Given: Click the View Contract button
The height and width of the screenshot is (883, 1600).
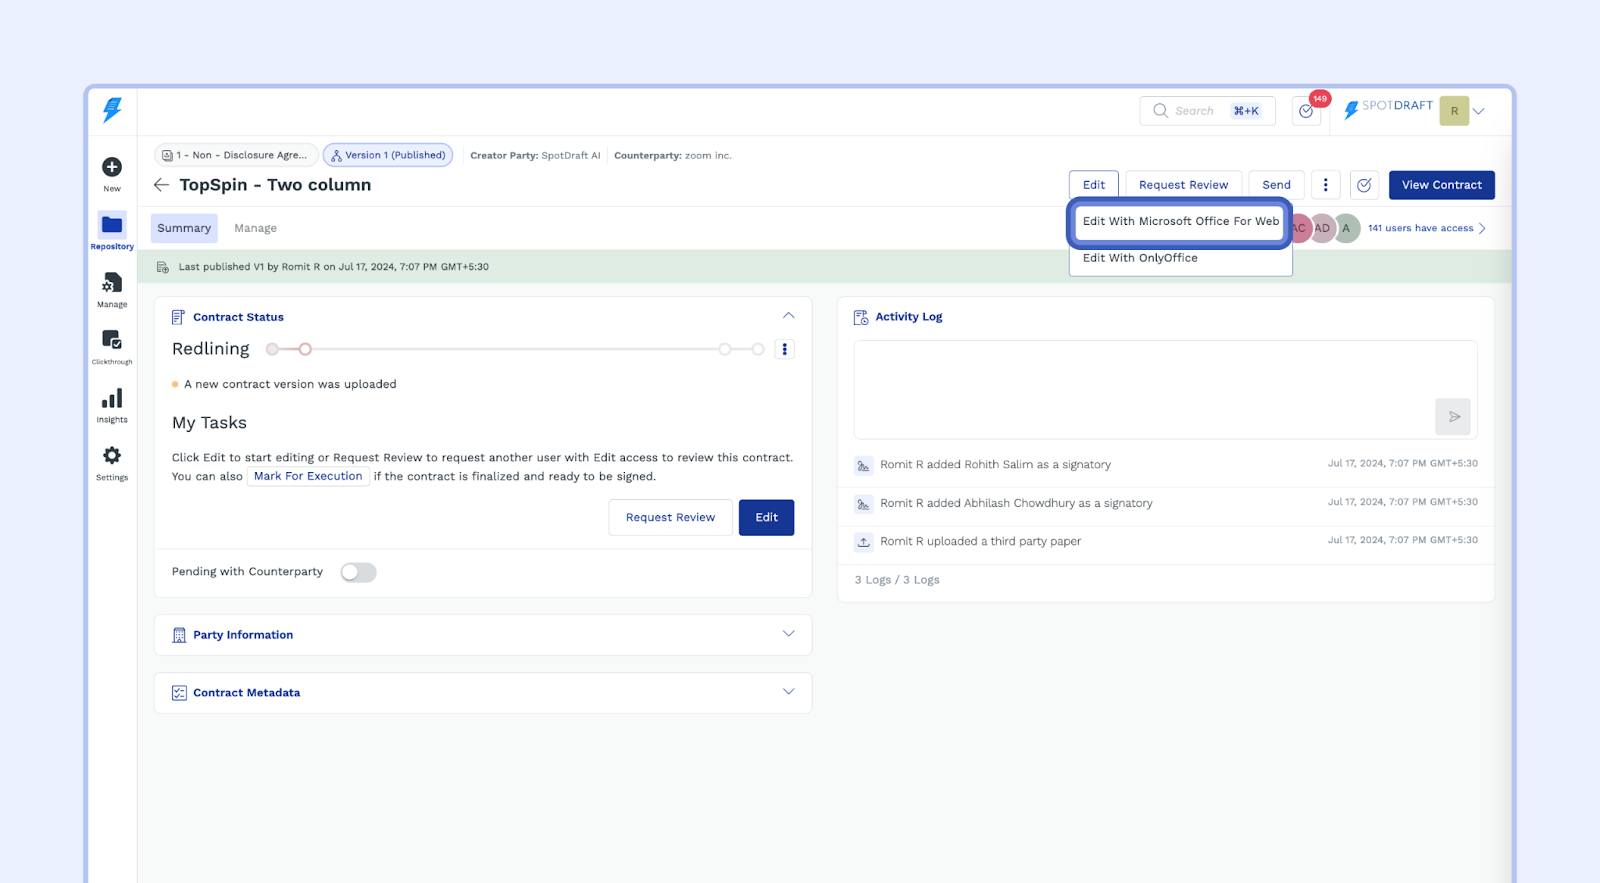Looking at the screenshot, I should [x=1441, y=185].
